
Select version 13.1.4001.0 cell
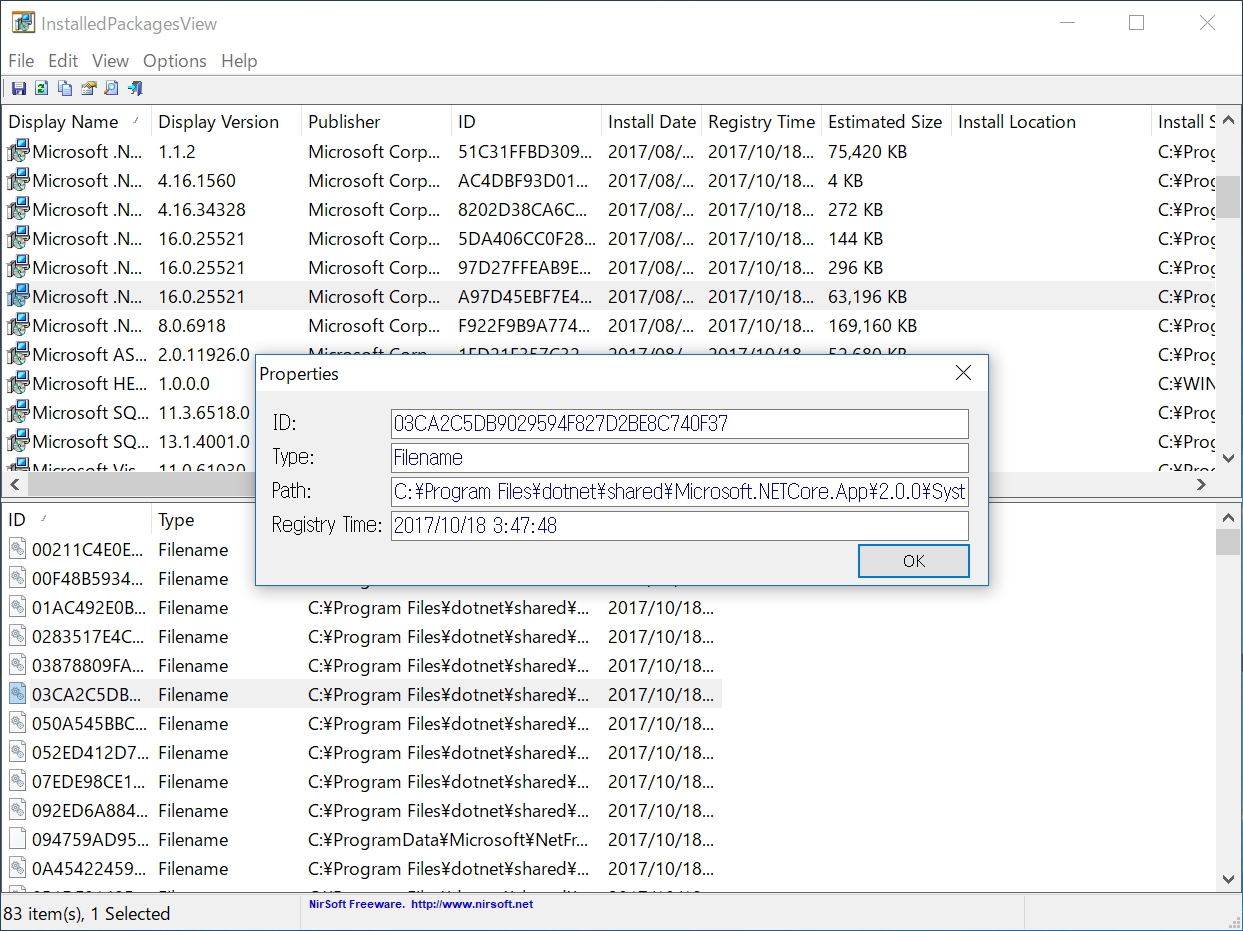pyautogui.click(x=204, y=441)
